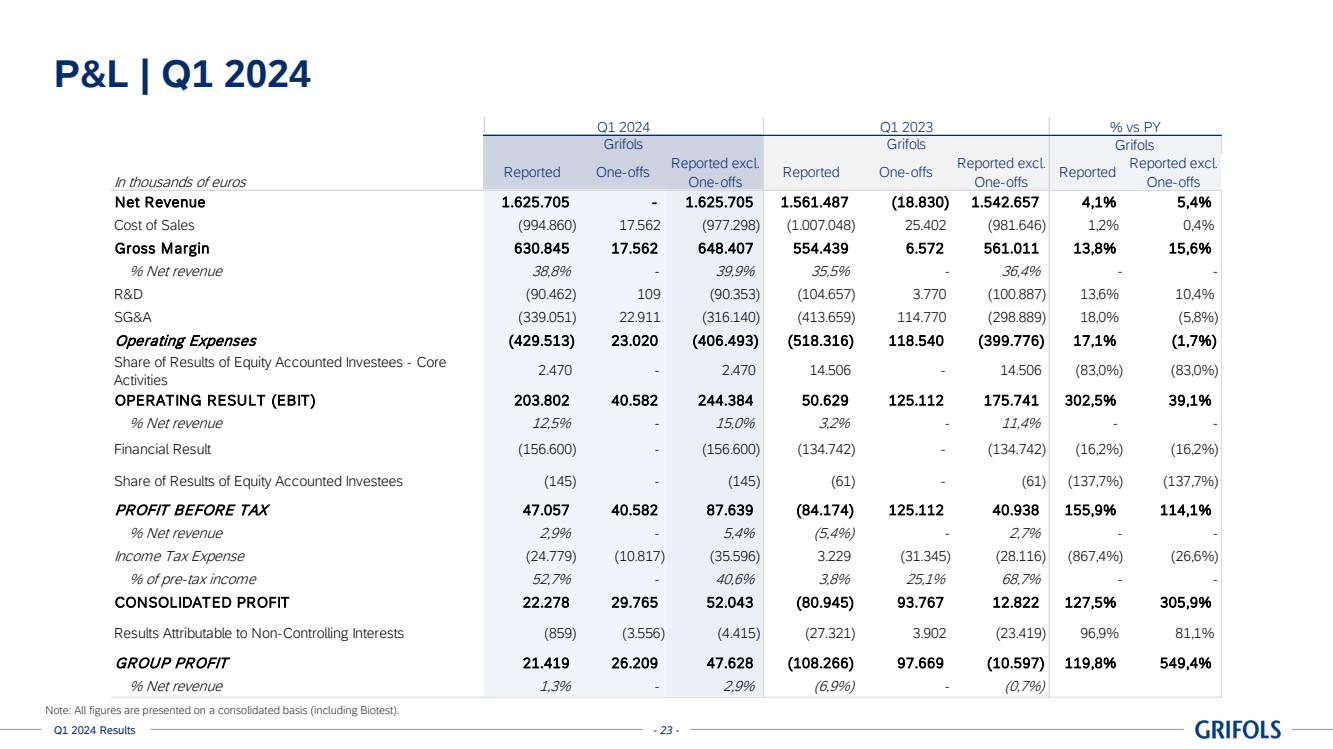This screenshot has width=1333, height=749.
Task: Select the % vs PY column header
Action: (1134, 127)
